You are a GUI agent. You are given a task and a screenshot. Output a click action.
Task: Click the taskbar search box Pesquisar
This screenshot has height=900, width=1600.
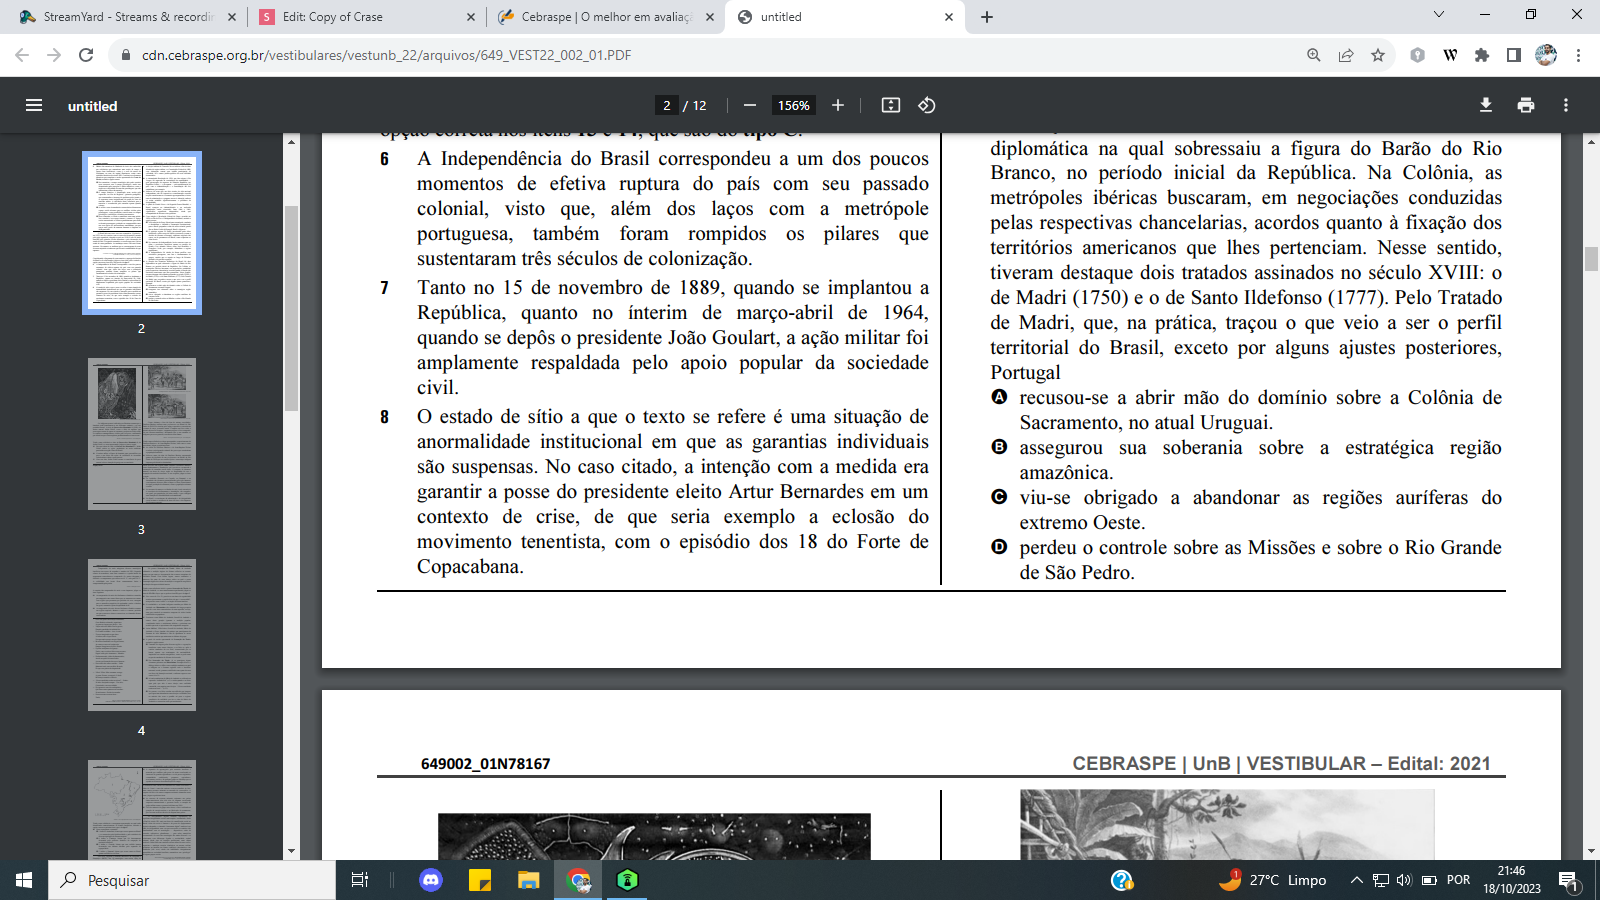[192, 880]
